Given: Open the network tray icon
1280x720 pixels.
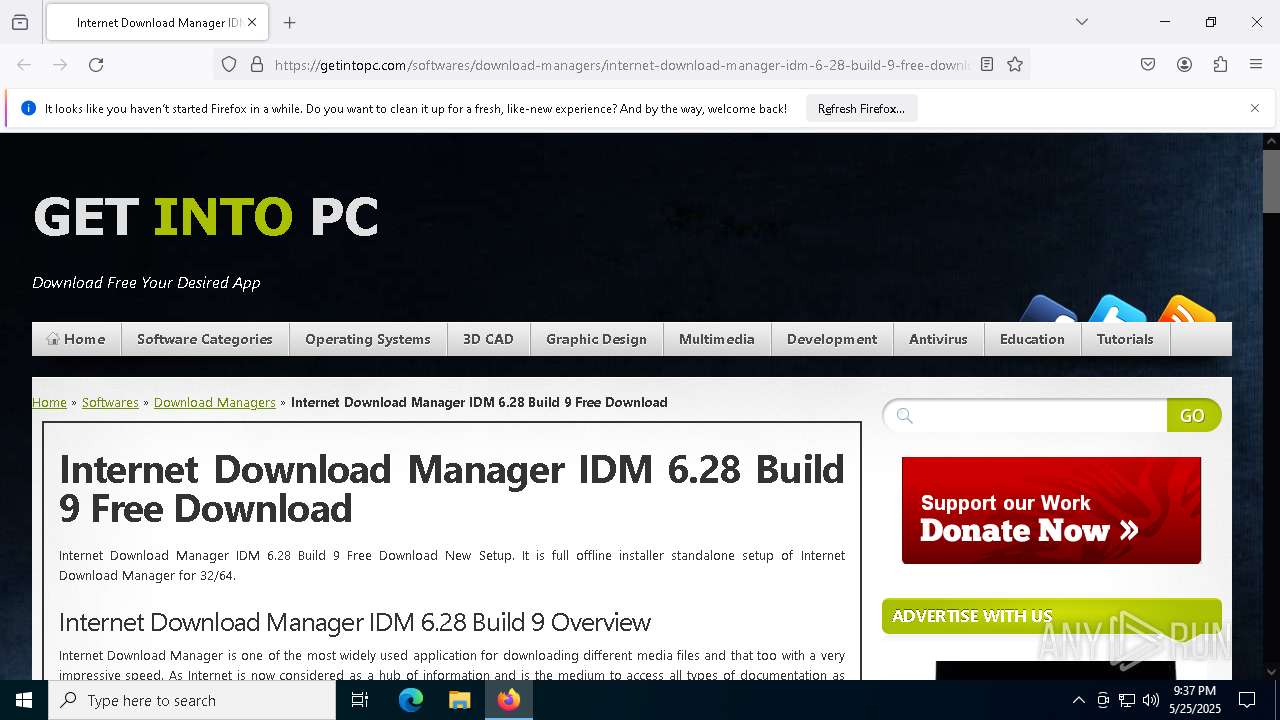Looking at the screenshot, I should click(1127, 700).
